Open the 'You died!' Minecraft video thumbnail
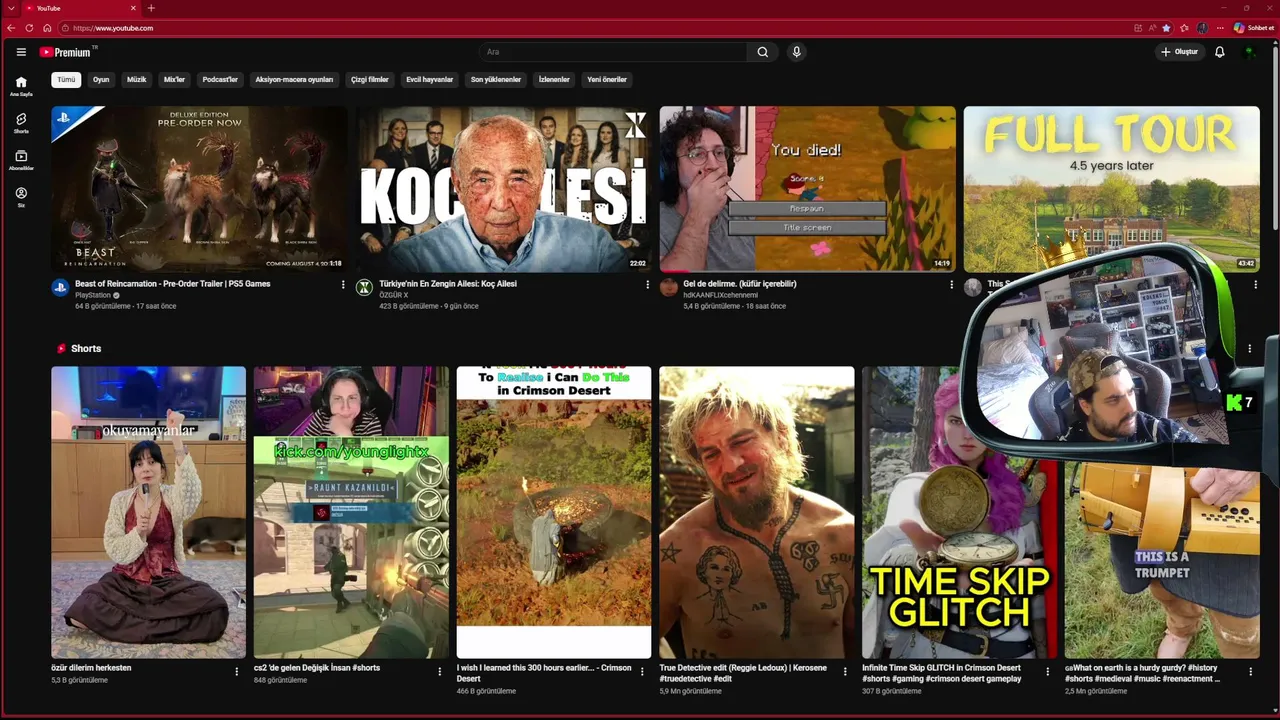The width and height of the screenshot is (1280, 720). (x=808, y=189)
